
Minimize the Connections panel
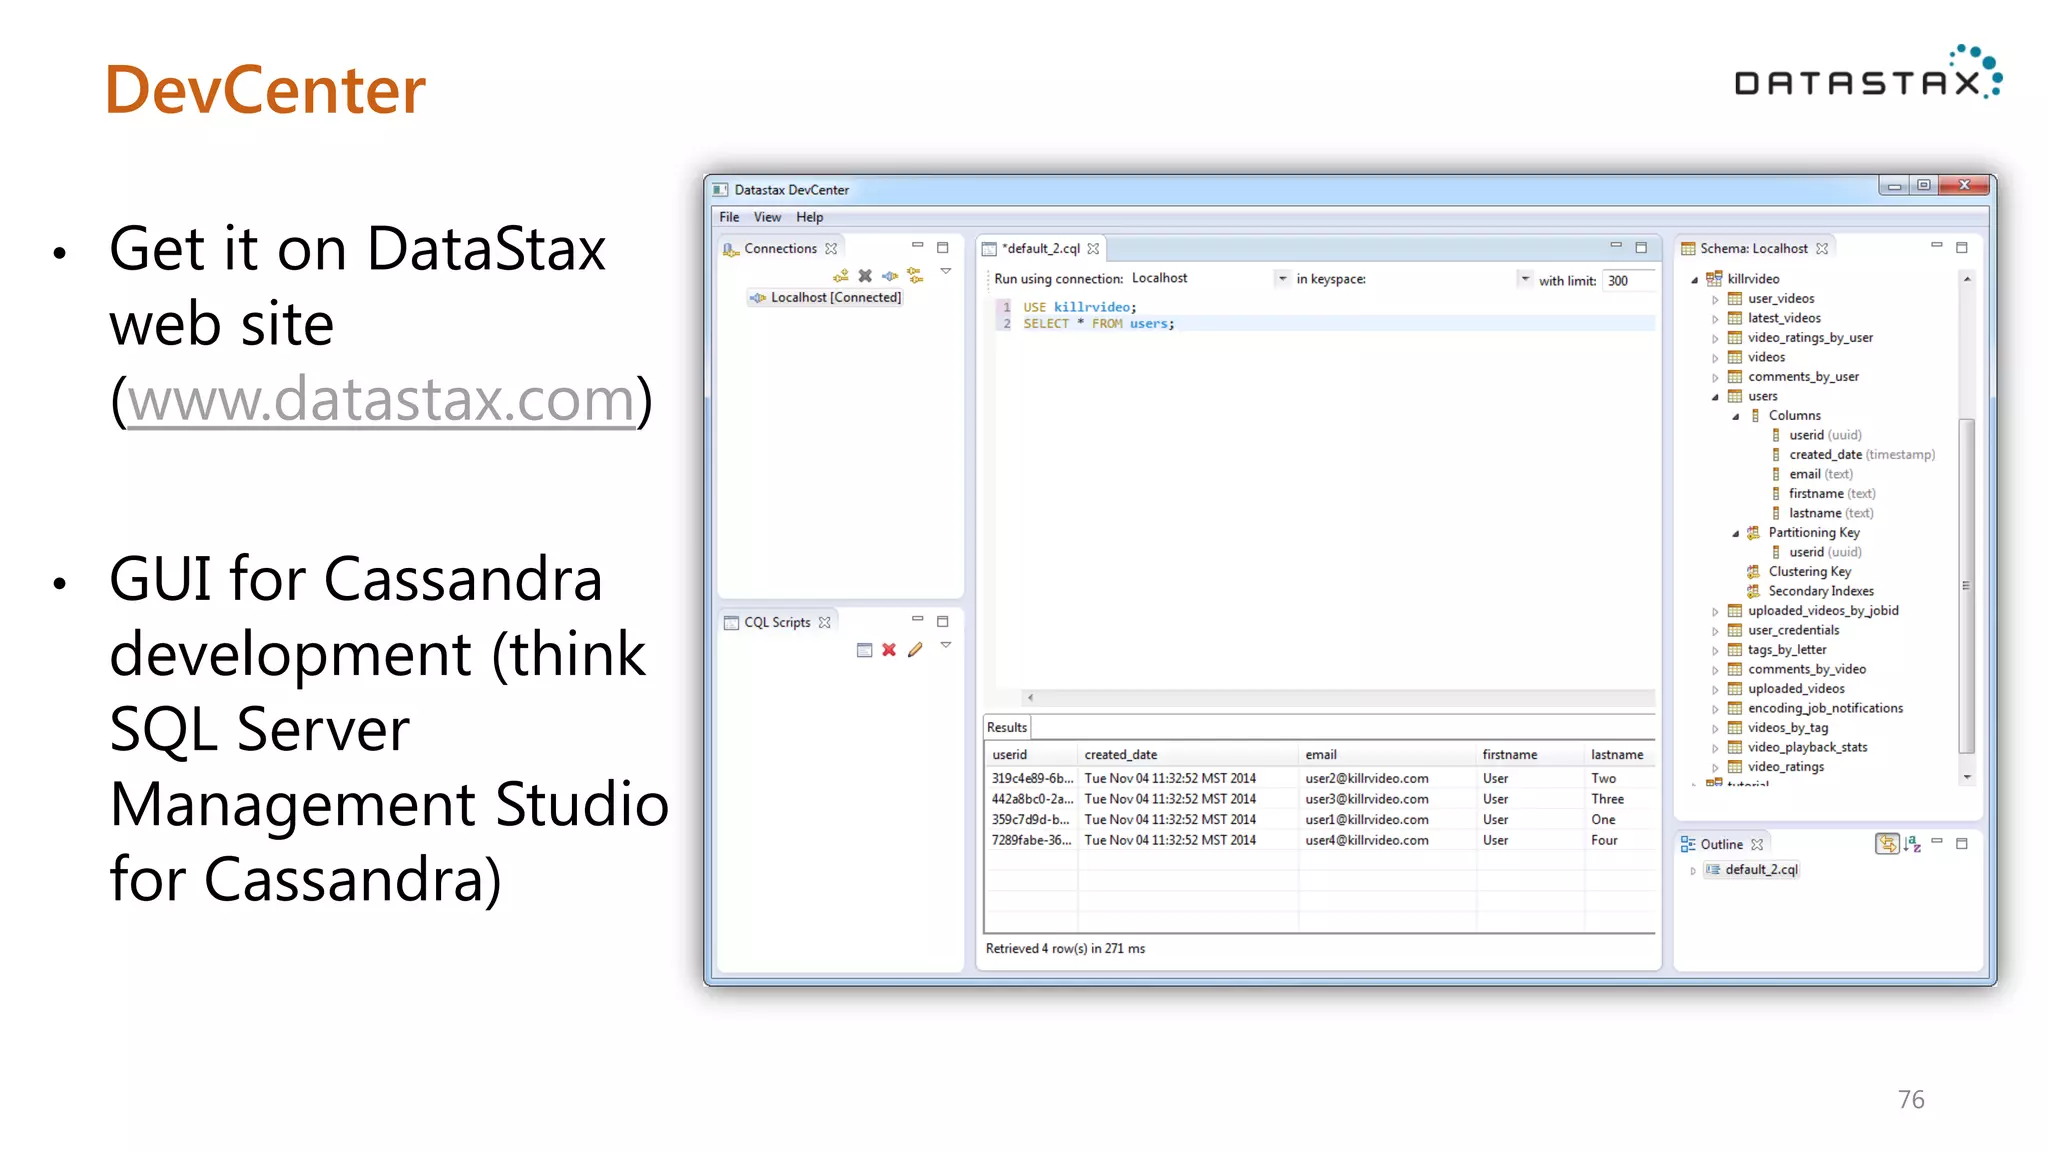917,246
